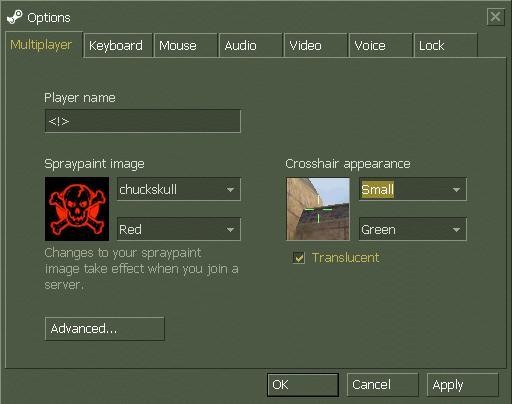The width and height of the screenshot is (512, 404).
Task: Click the Advanced... button
Action: [105, 329]
